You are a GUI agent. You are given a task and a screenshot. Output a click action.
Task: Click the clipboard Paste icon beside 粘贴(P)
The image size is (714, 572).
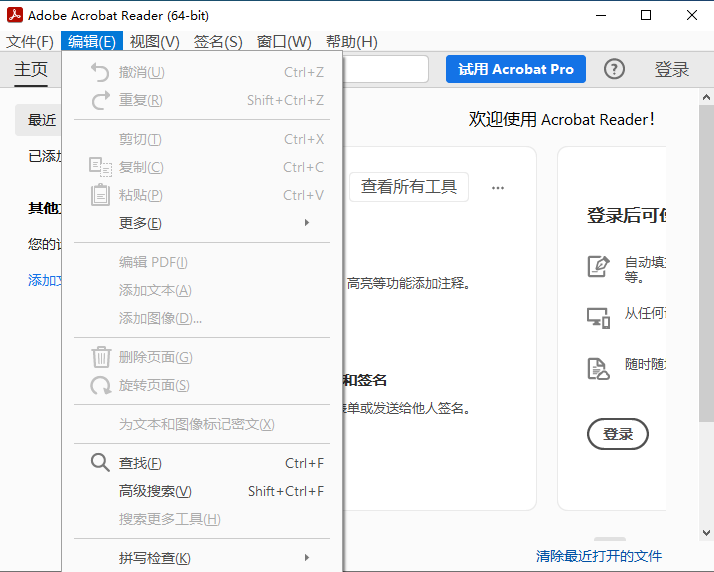click(x=100, y=195)
